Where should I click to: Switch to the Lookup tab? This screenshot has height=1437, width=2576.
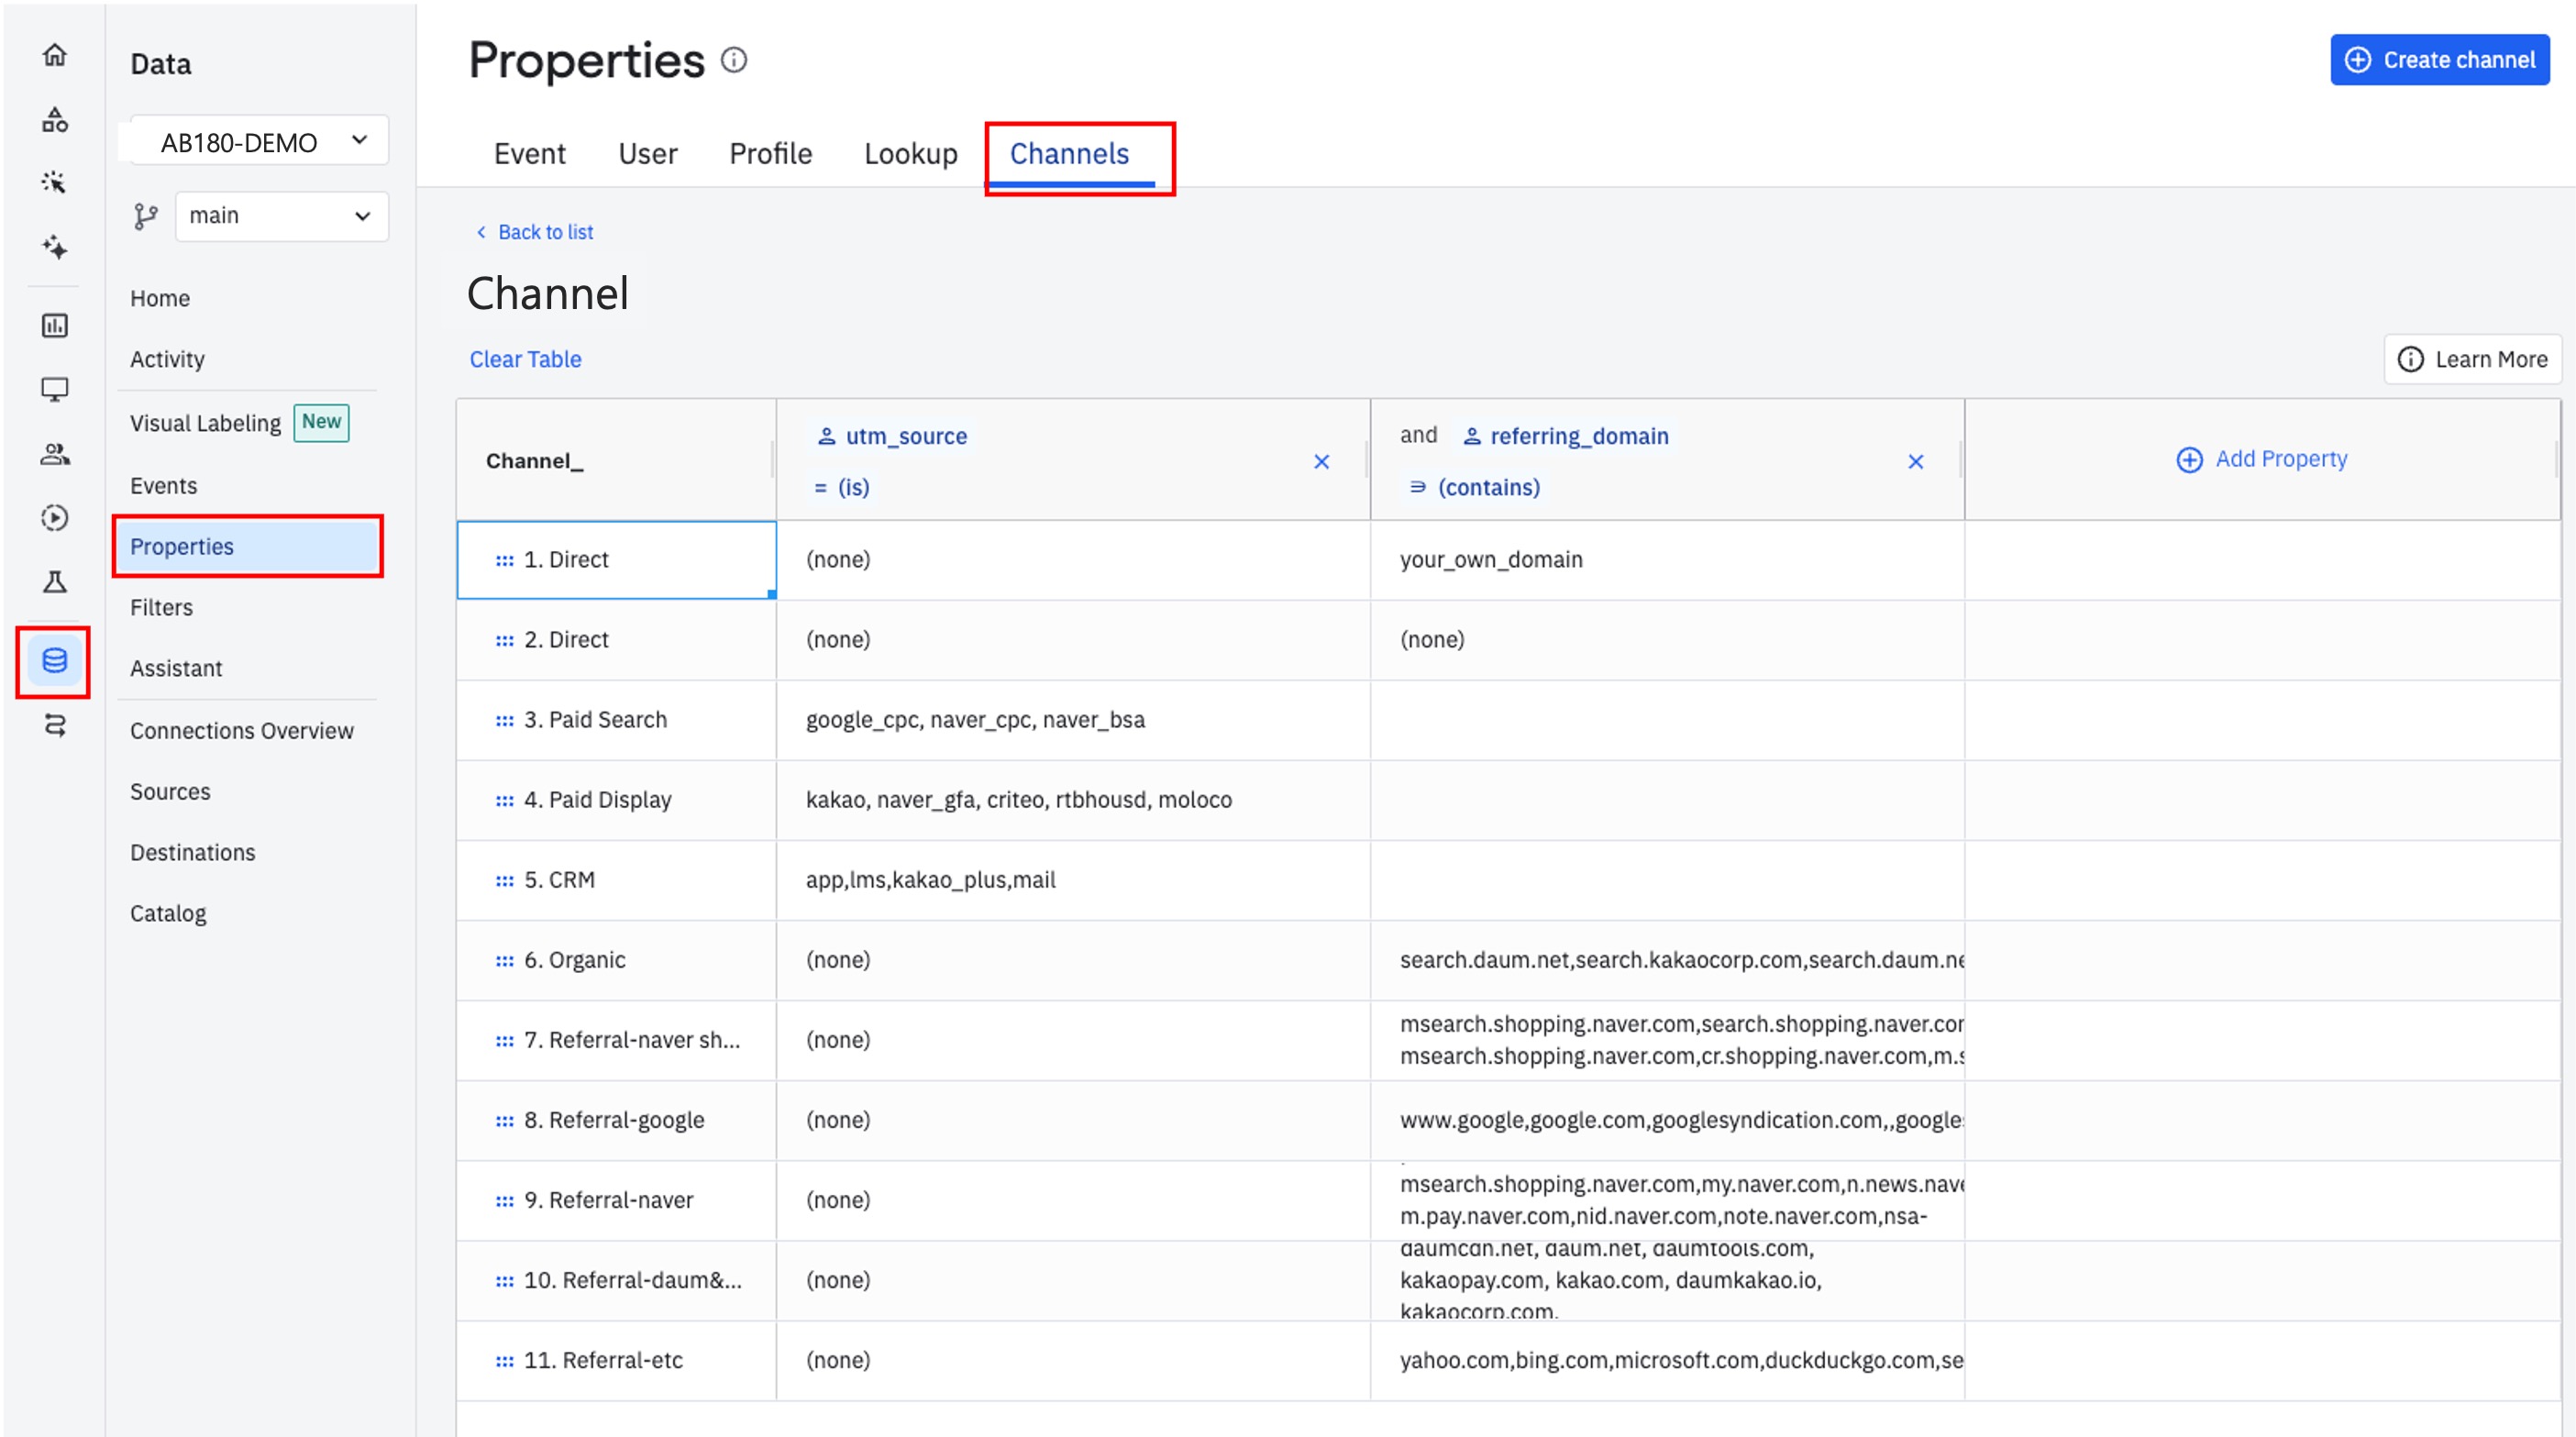[910, 154]
